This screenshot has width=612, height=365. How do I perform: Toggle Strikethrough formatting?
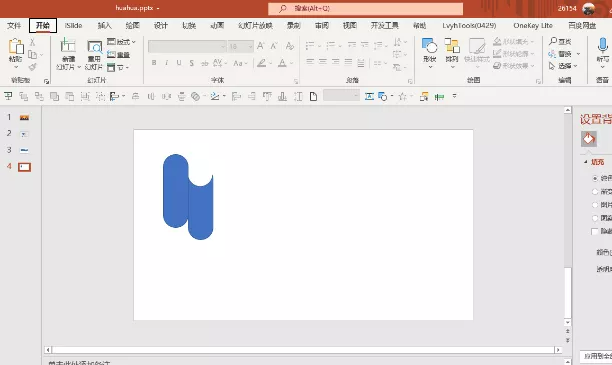pos(205,63)
